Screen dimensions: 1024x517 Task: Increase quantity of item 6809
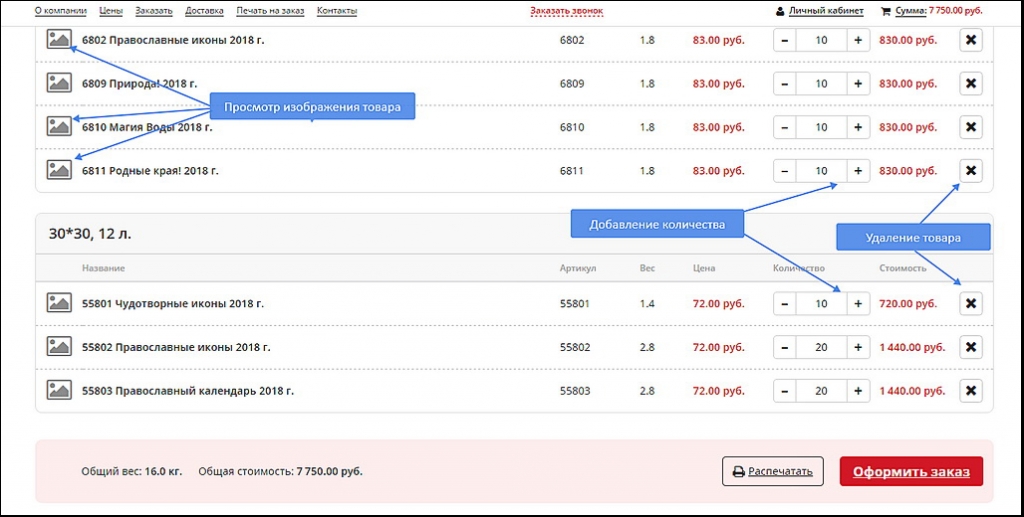click(857, 84)
